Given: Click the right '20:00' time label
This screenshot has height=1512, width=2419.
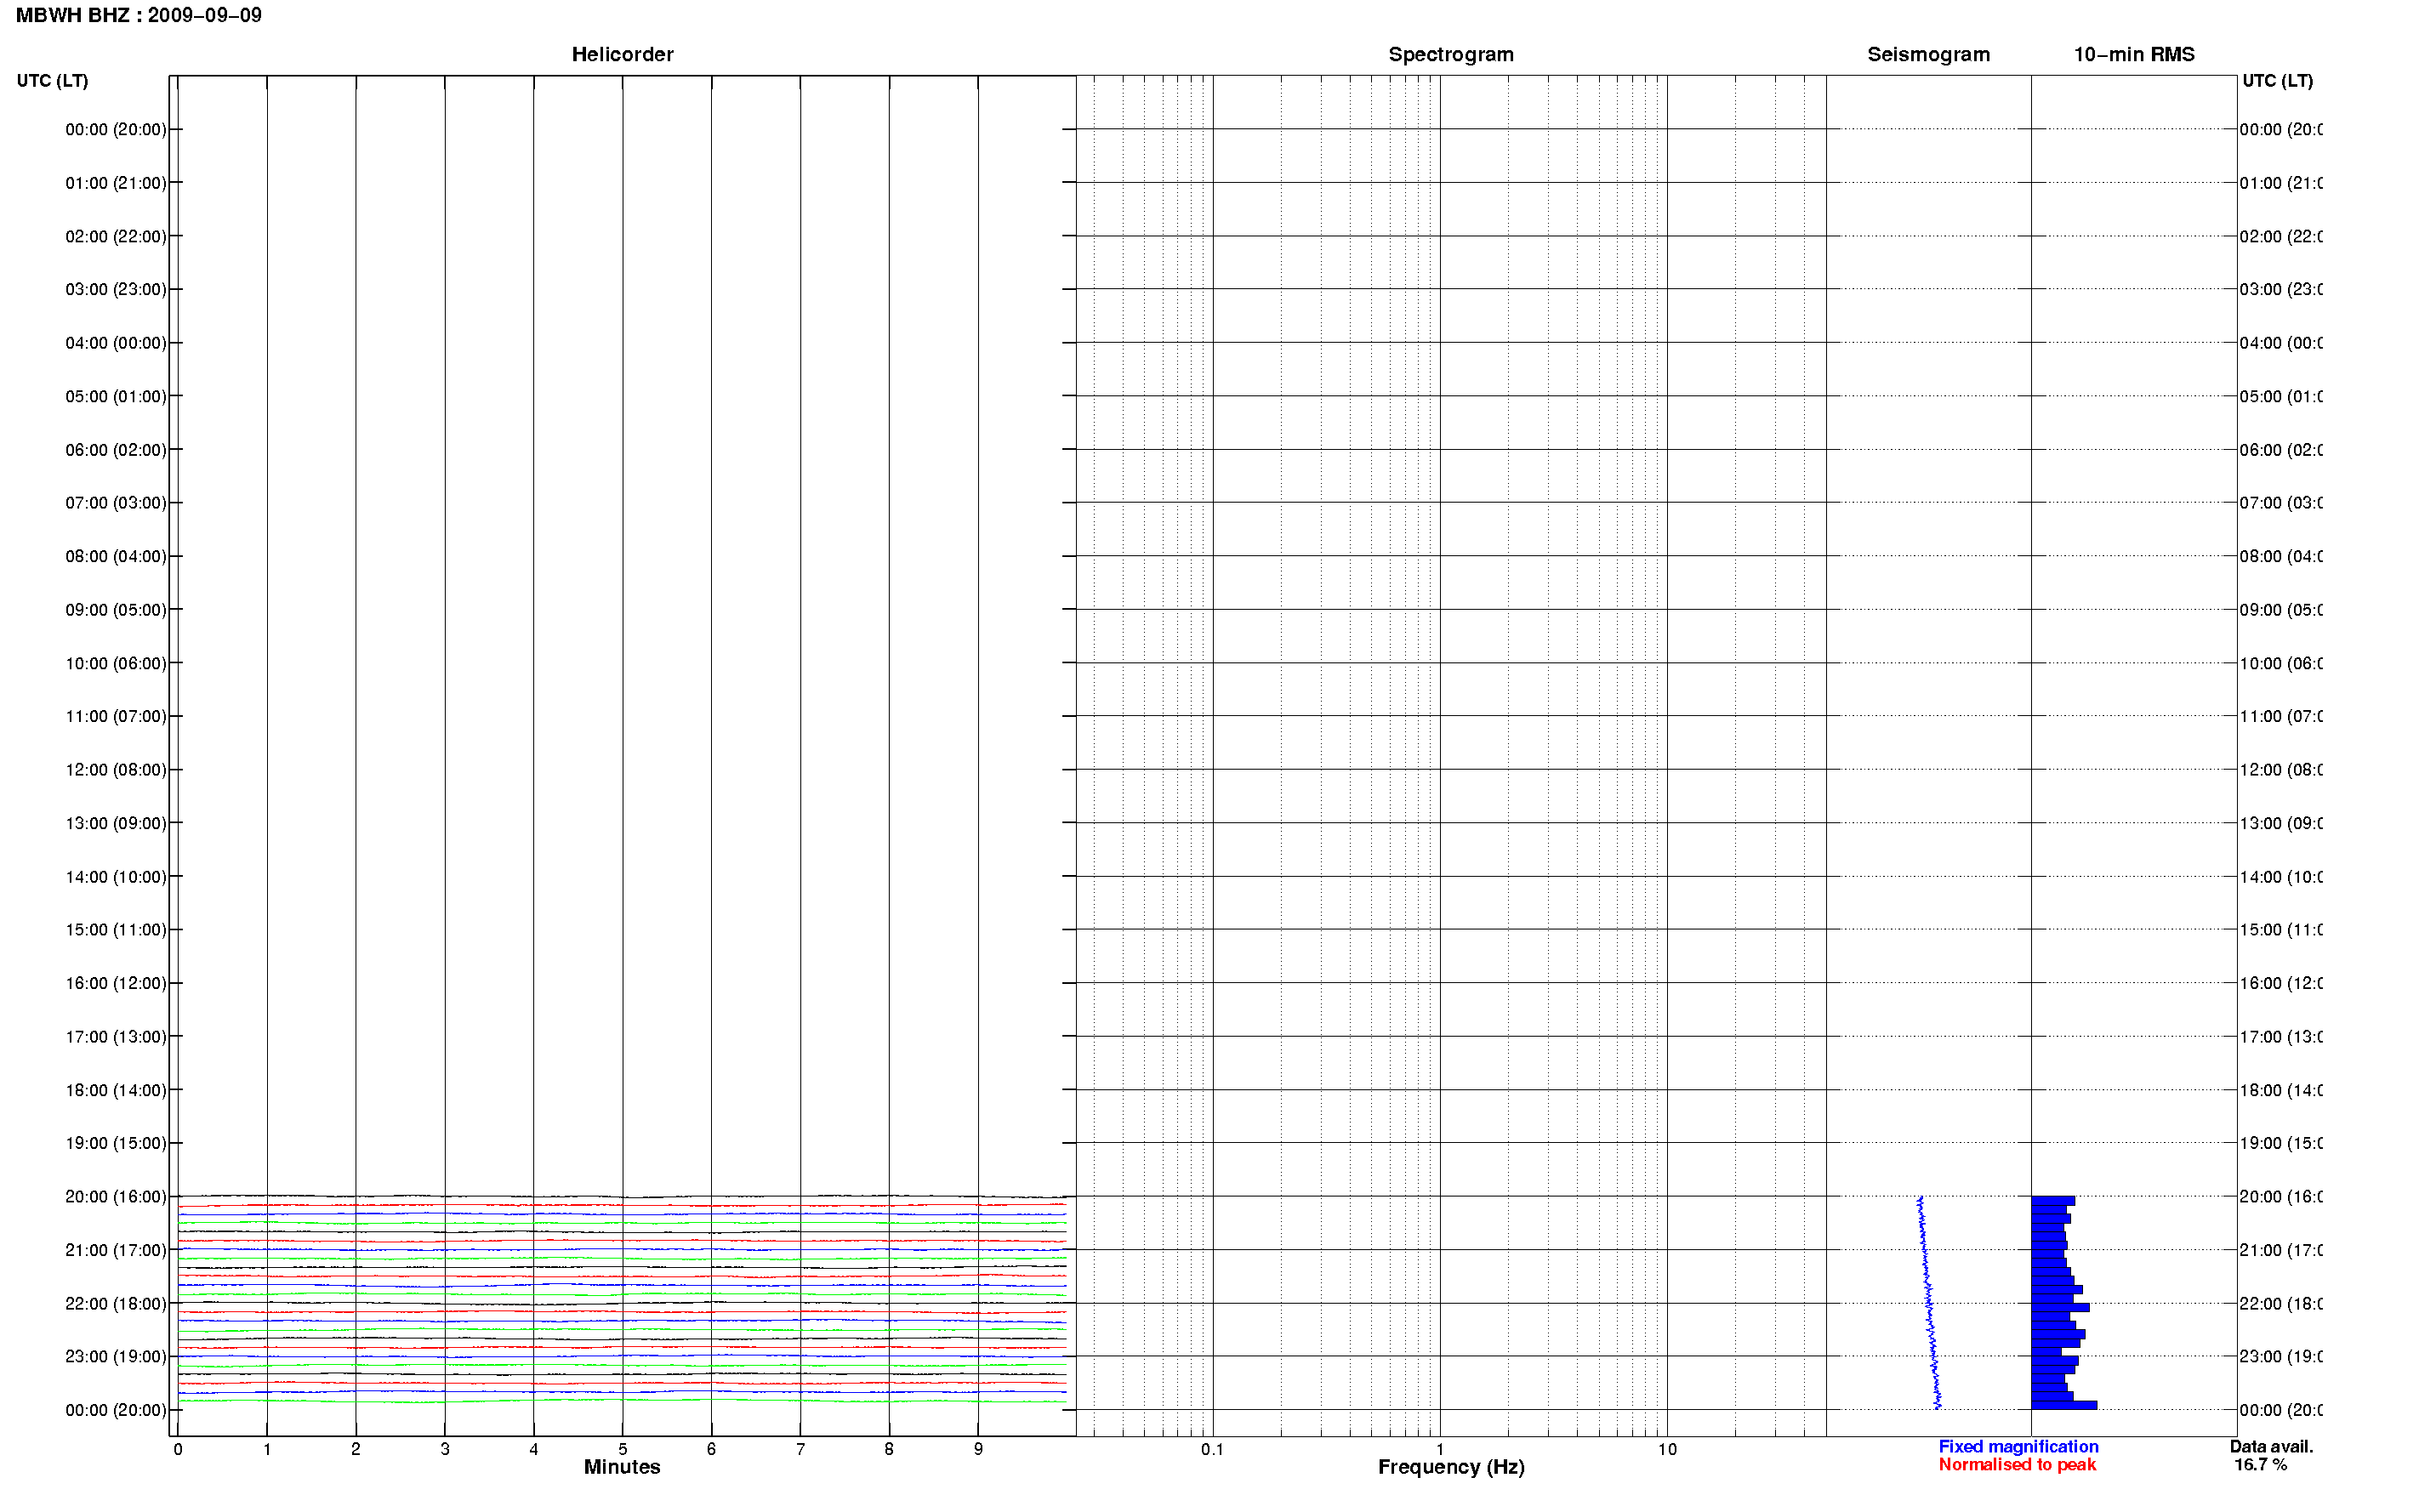Looking at the screenshot, I should [x=2280, y=1197].
